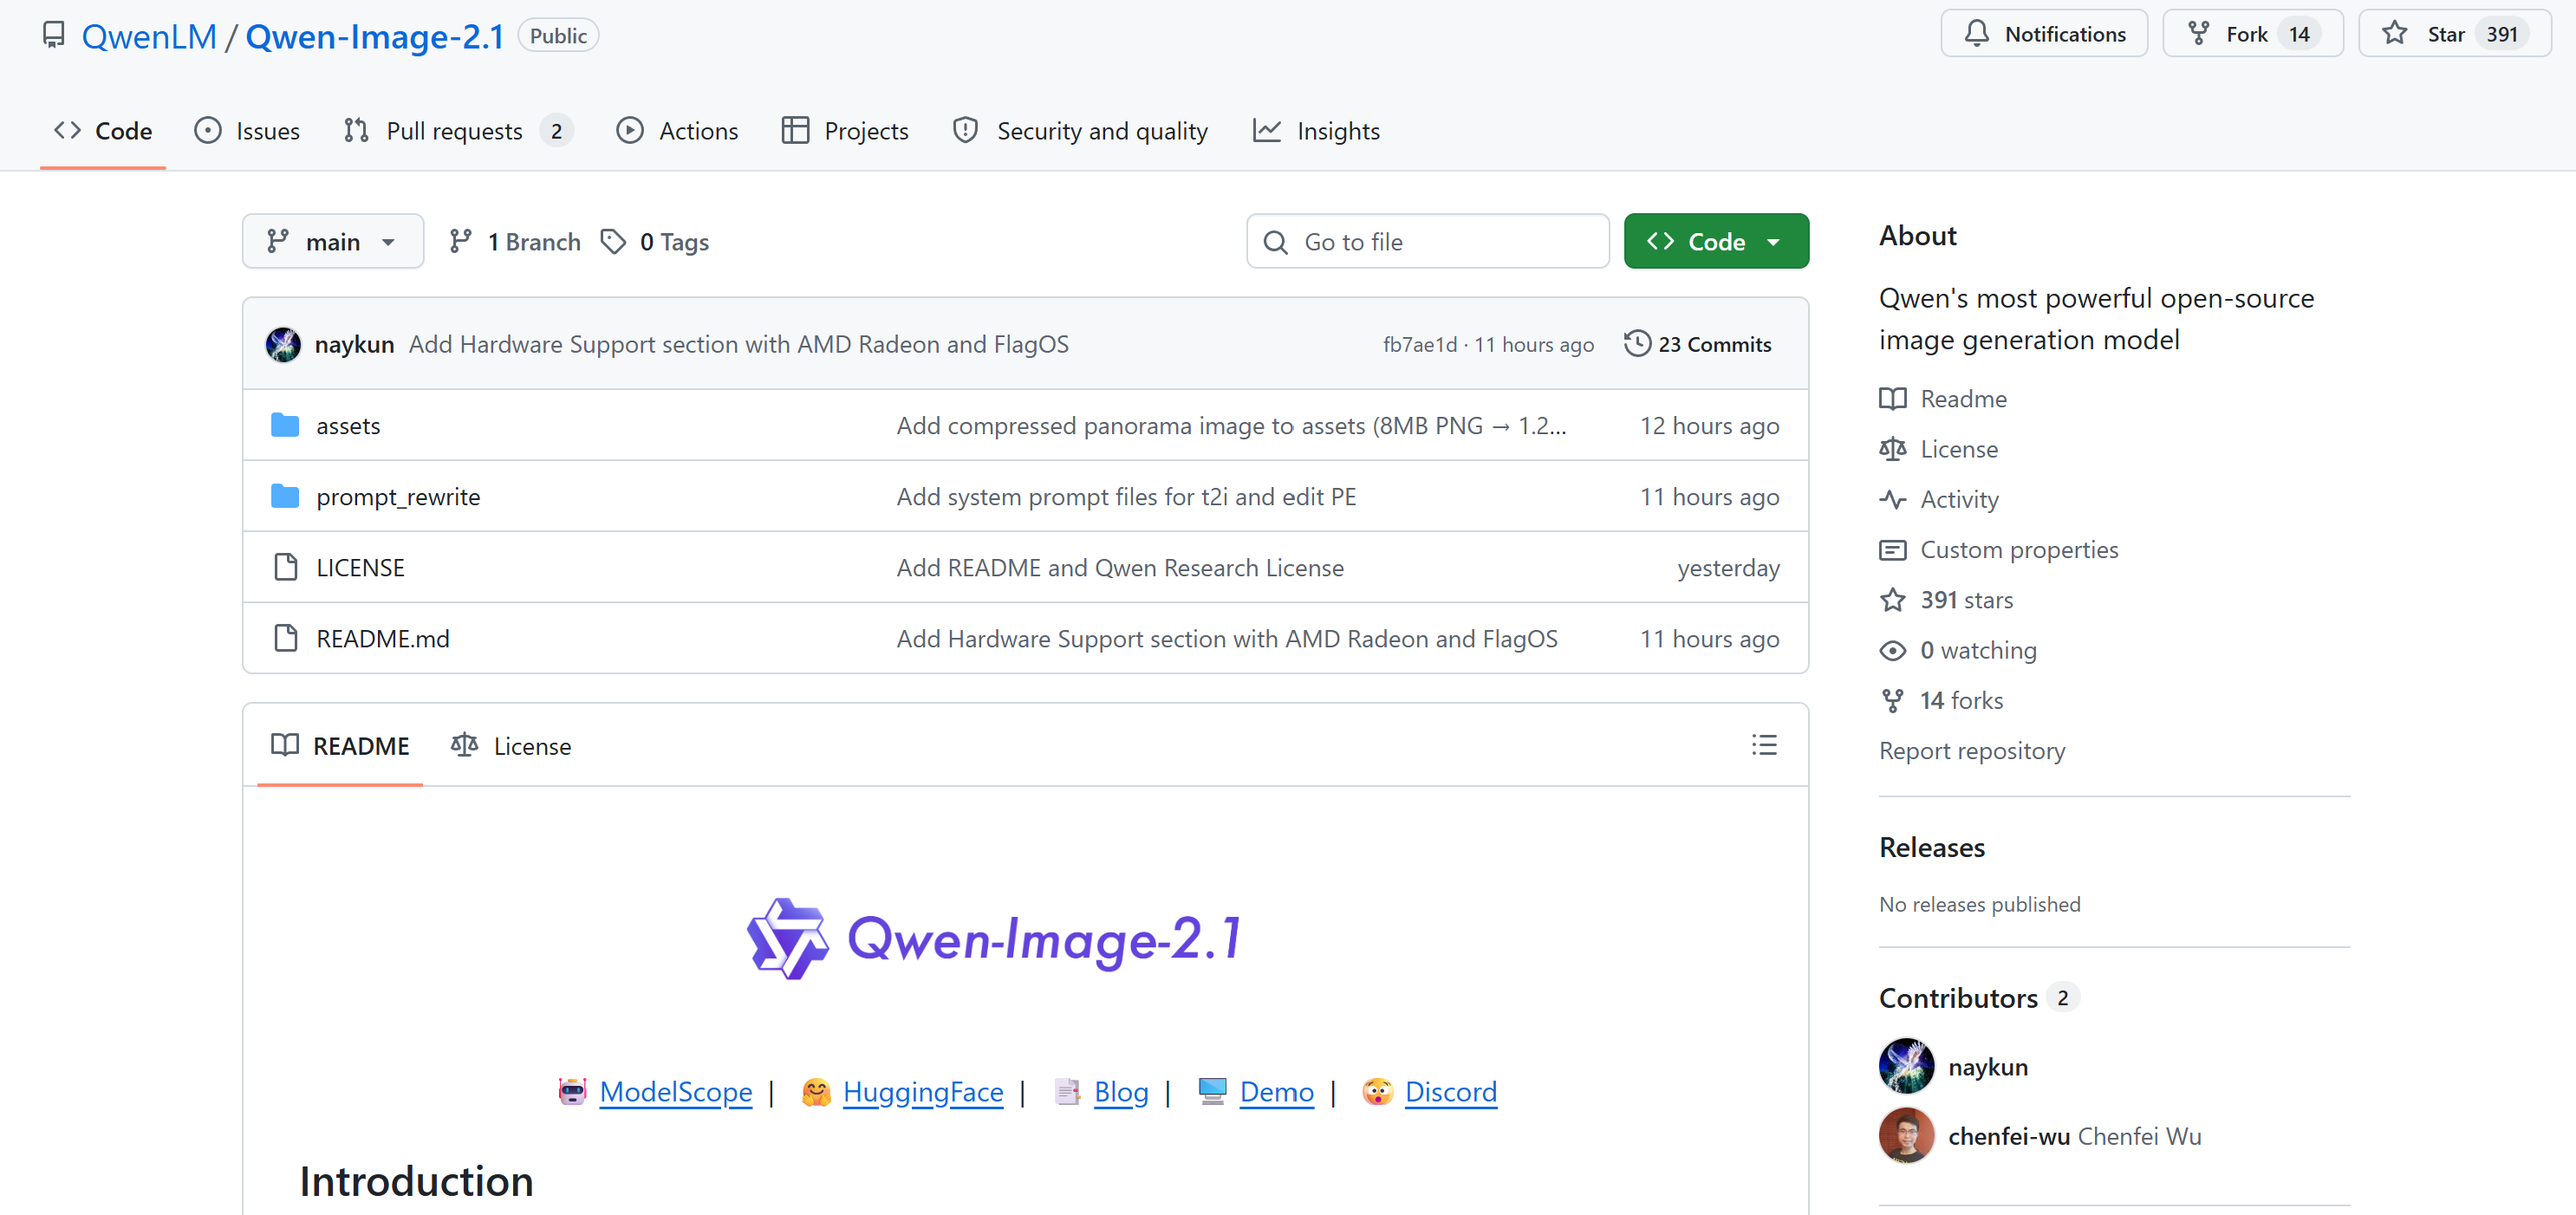Click the repository icon beside QwenLM

point(53,36)
